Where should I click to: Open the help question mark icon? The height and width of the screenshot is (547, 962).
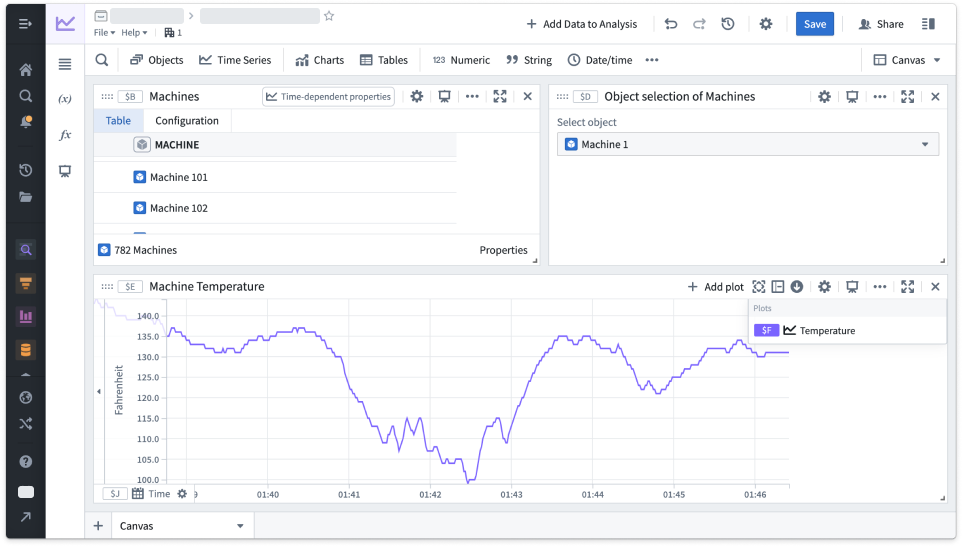(25, 462)
